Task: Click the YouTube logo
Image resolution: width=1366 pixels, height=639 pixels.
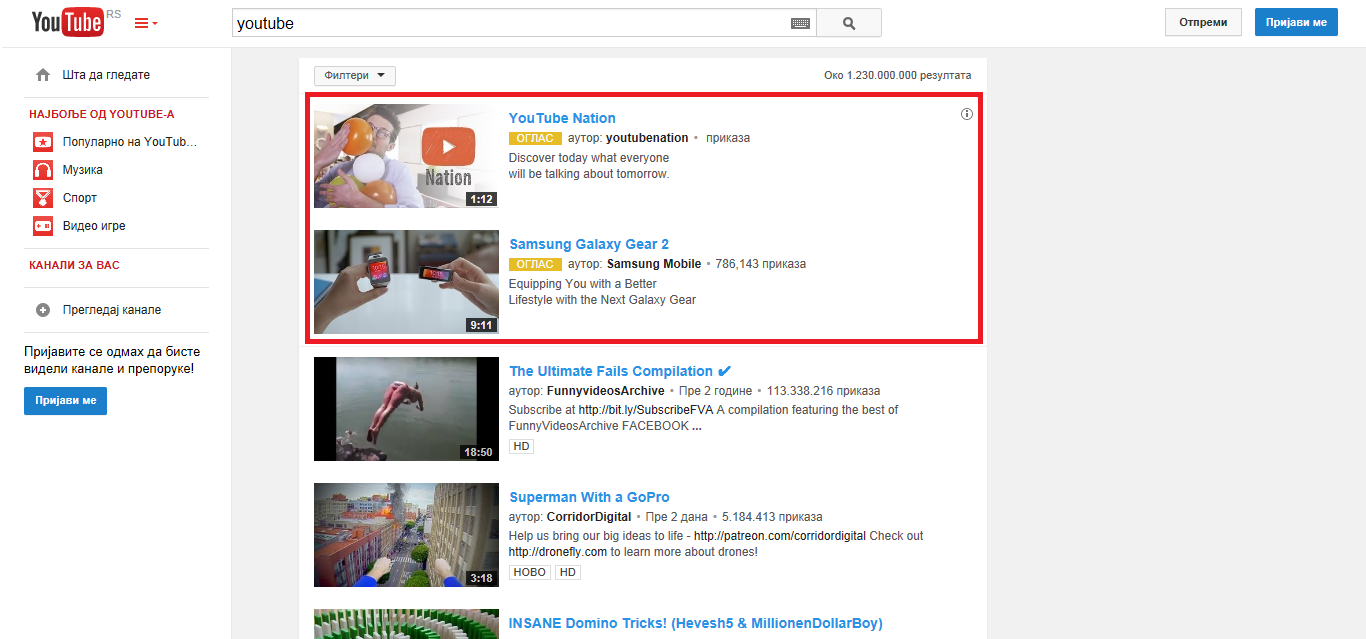Action: [68, 22]
